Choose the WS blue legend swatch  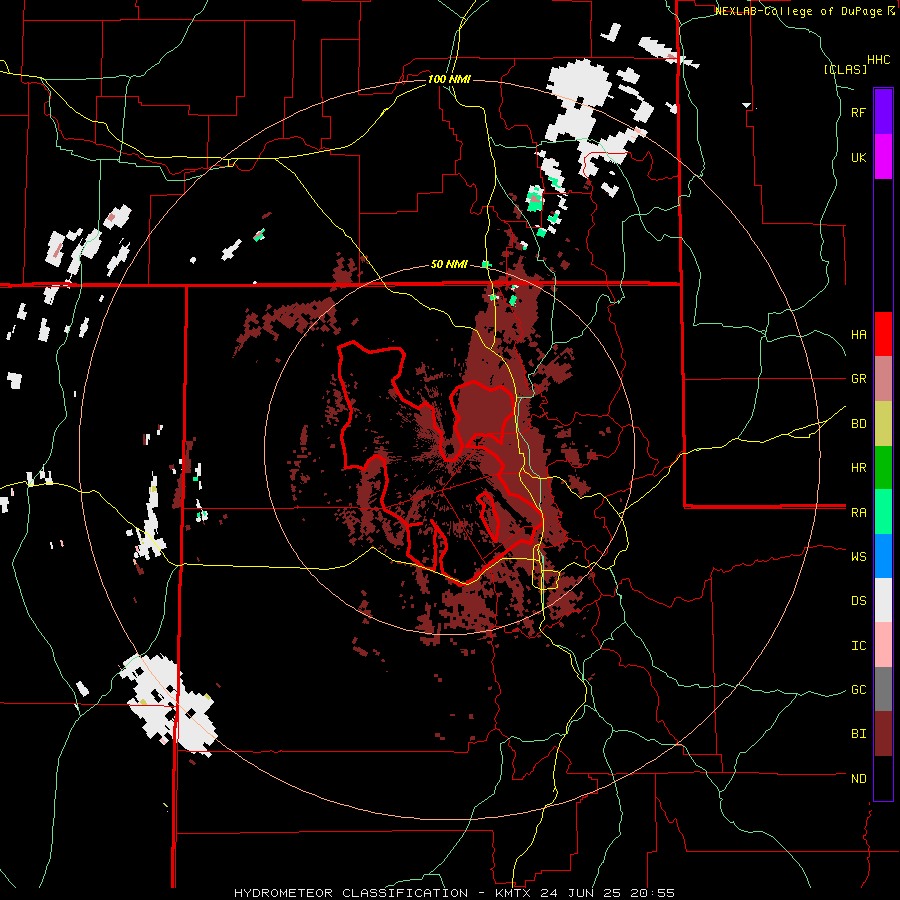pyautogui.click(x=883, y=556)
